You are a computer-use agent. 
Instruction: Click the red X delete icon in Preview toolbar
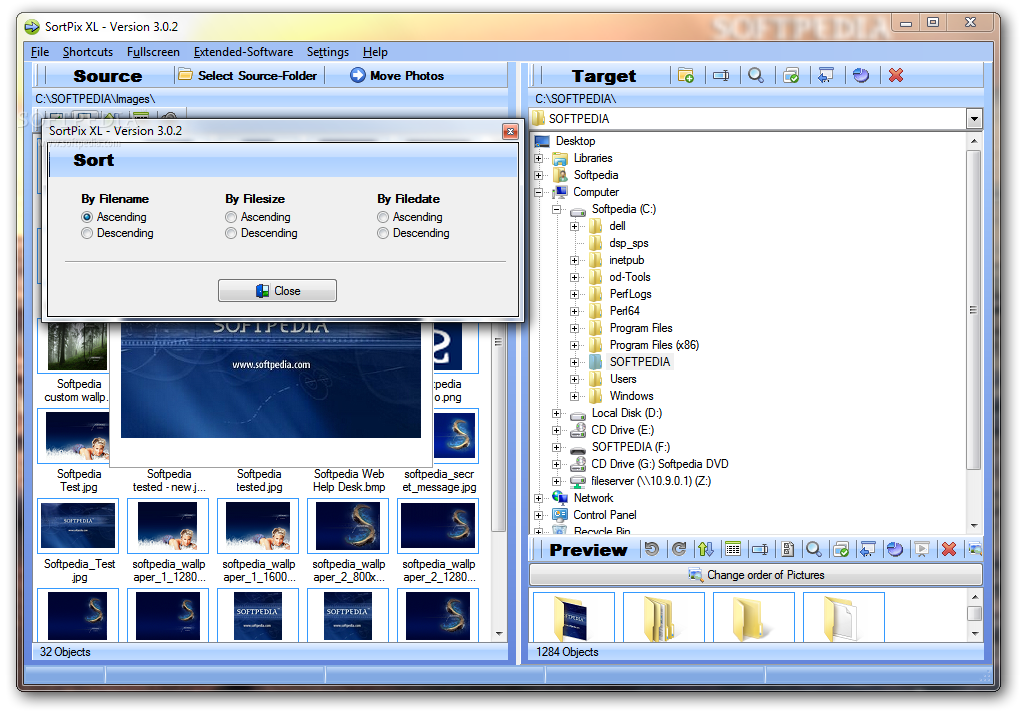click(x=949, y=549)
